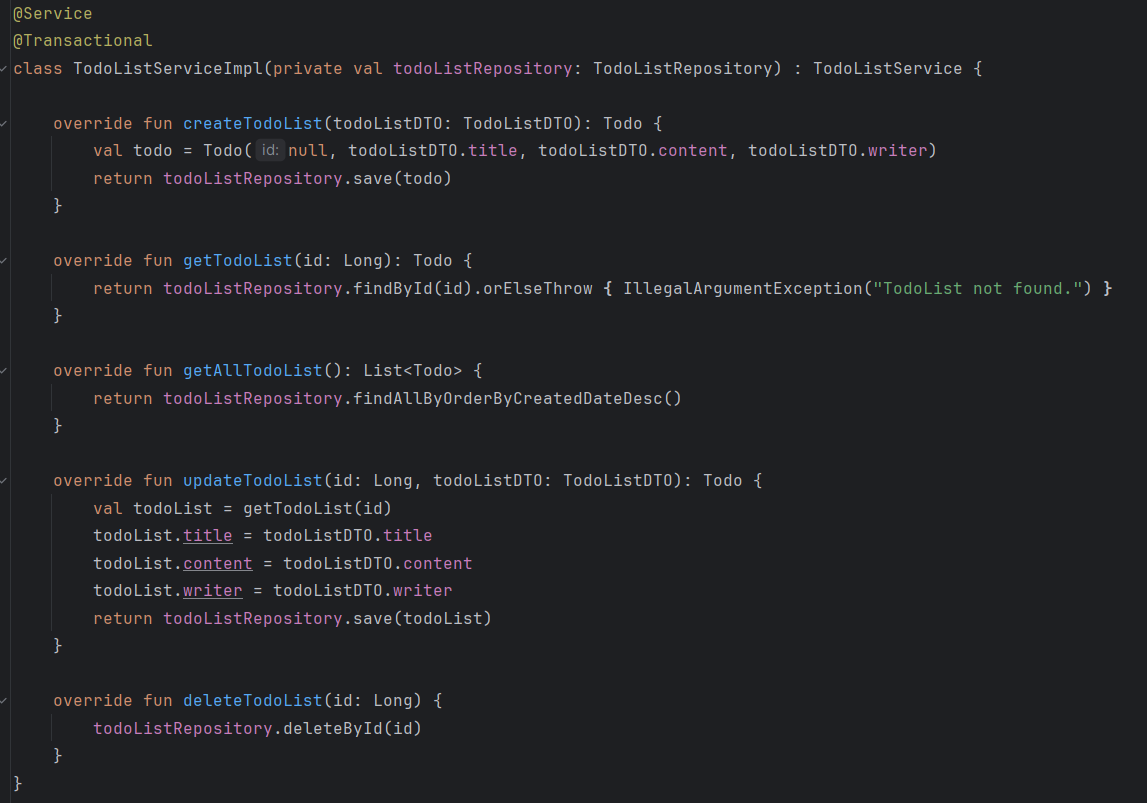Collapse the deleteTodoList function block
This screenshot has height=803, width=1147.
(x=5, y=700)
